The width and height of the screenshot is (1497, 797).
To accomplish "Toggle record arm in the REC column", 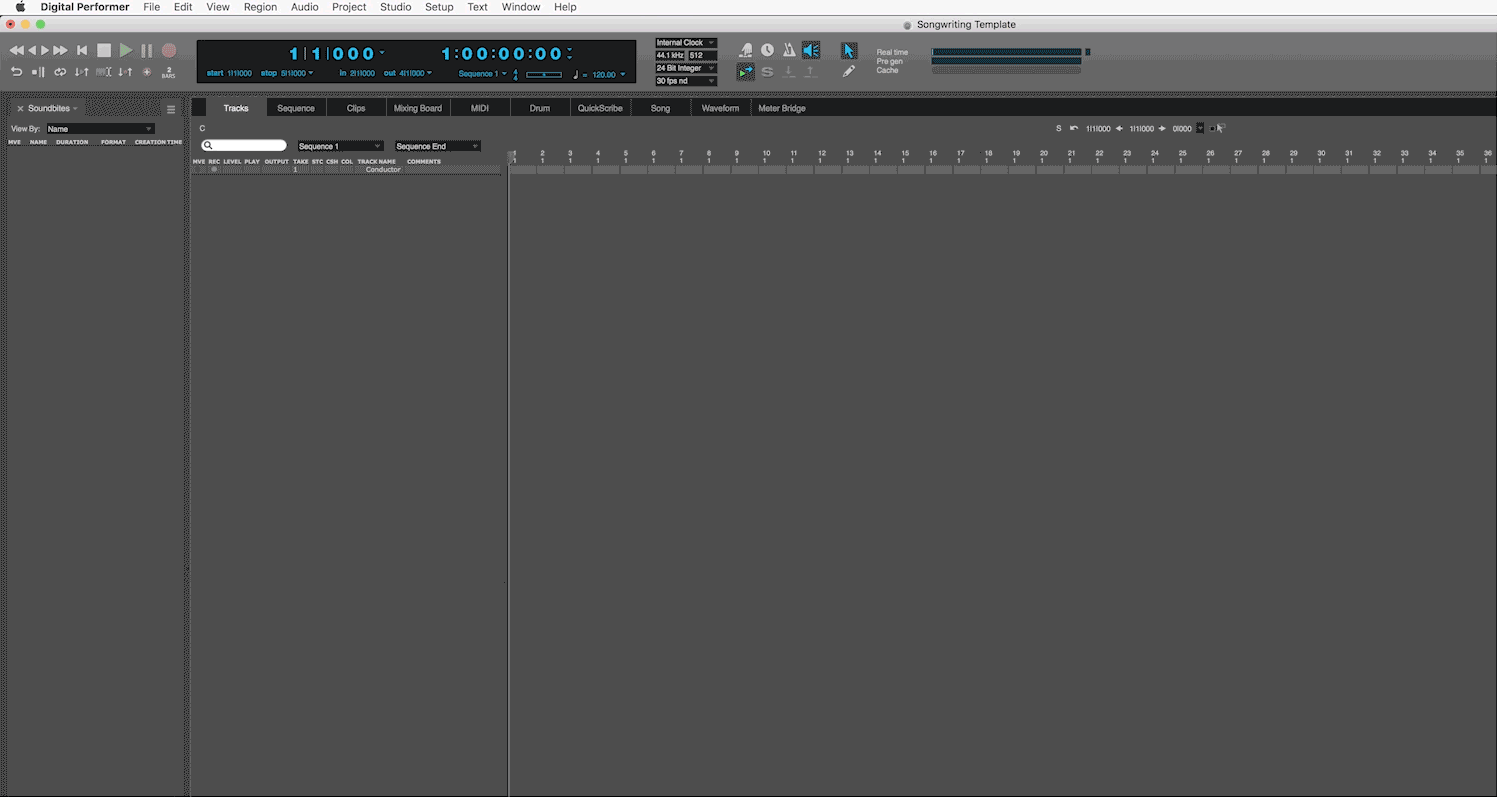I will point(214,169).
